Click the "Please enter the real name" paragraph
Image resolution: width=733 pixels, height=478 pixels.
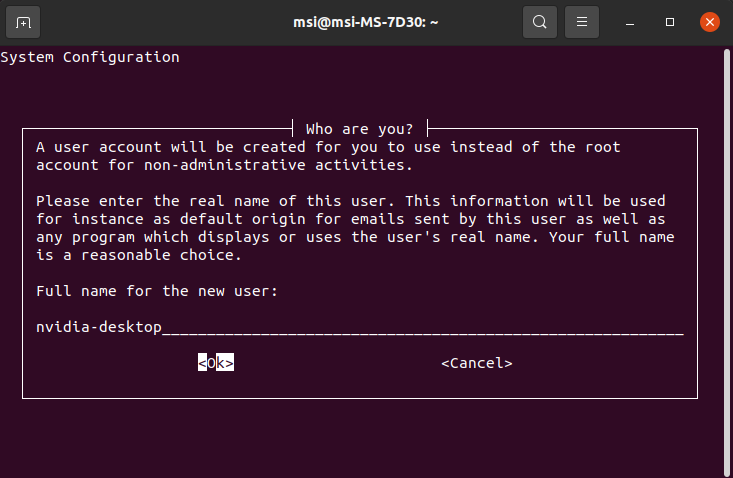click(x=355, y=228)
